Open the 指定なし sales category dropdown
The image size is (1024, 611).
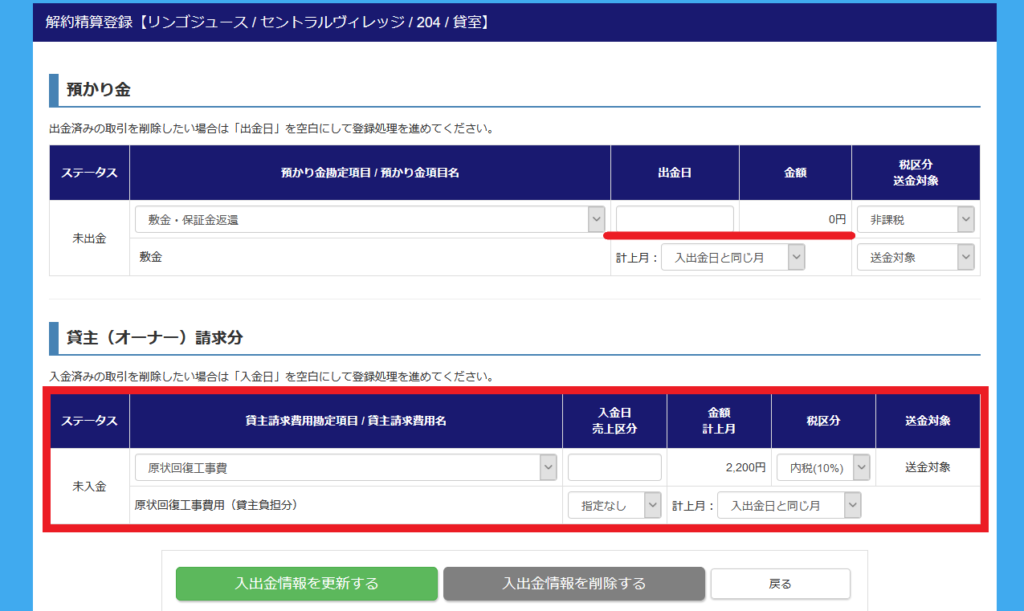click(614, 506)
